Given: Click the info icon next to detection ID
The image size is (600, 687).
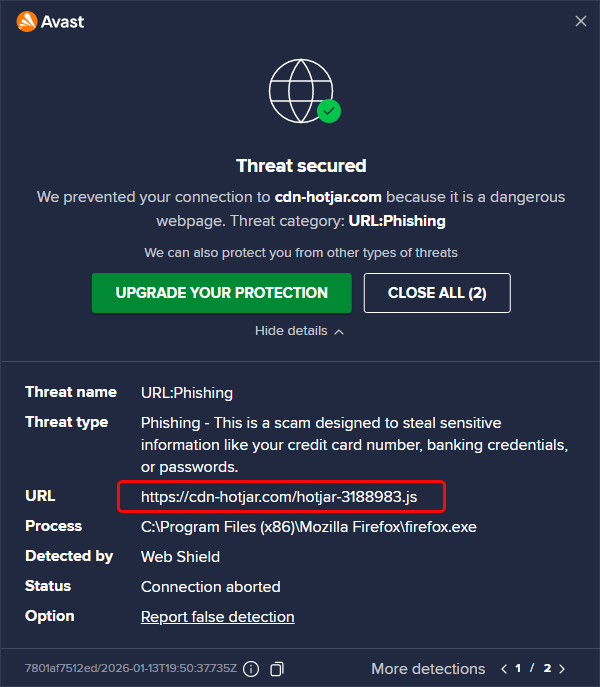Looking at the screenshot, I should pyautogui.click(x=251, y=668).
